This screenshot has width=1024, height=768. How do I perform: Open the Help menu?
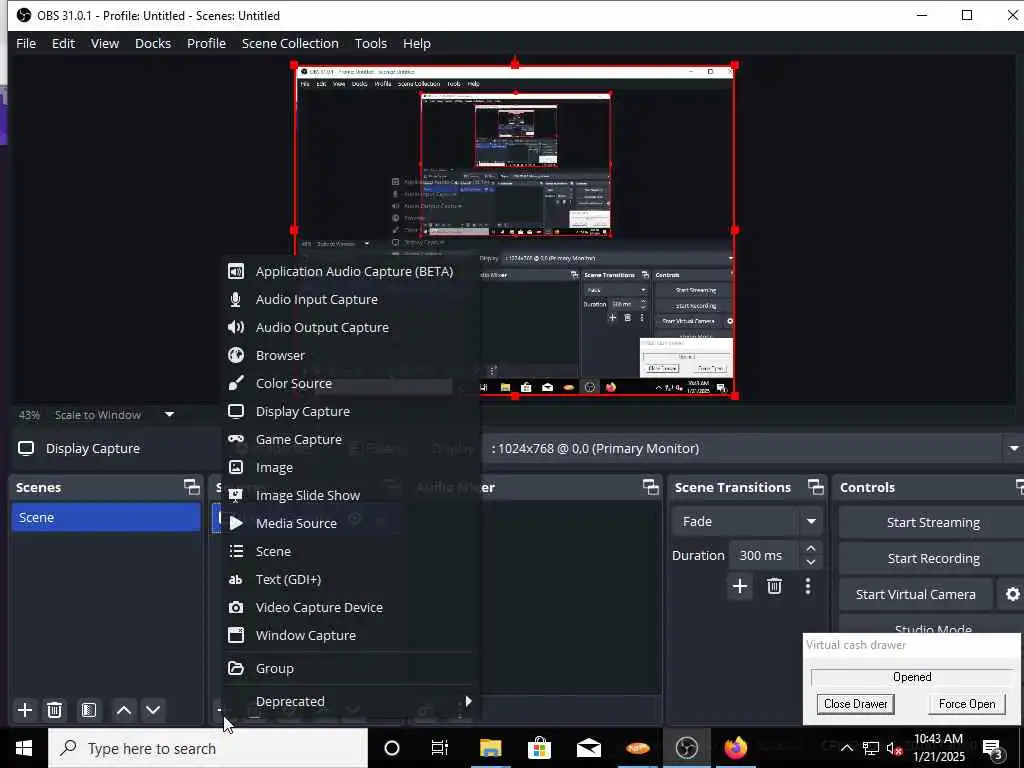(x=417, y=44)
